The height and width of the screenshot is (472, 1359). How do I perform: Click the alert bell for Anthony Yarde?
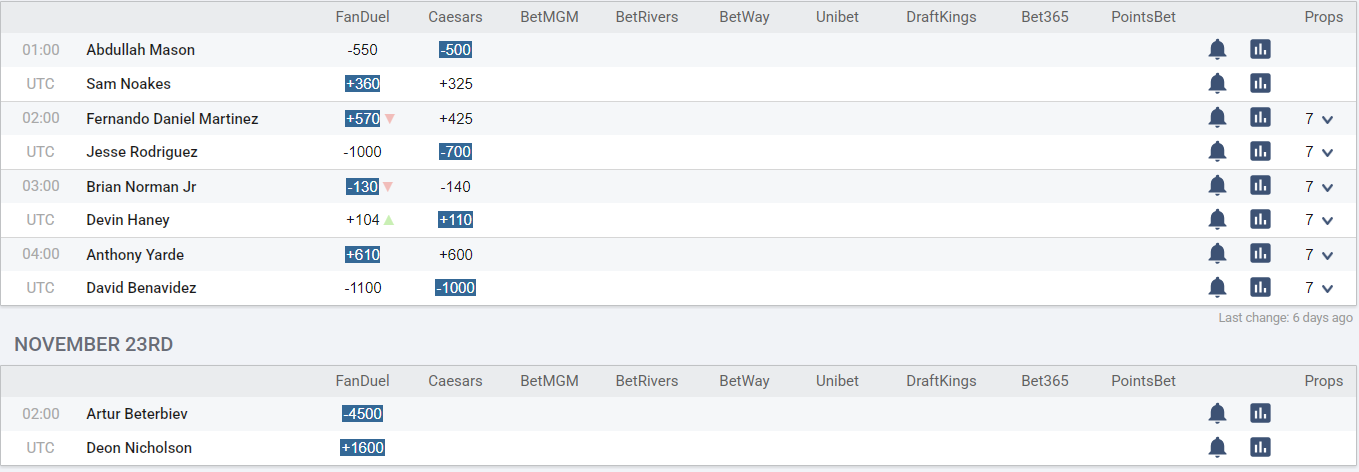(1217, 254)
